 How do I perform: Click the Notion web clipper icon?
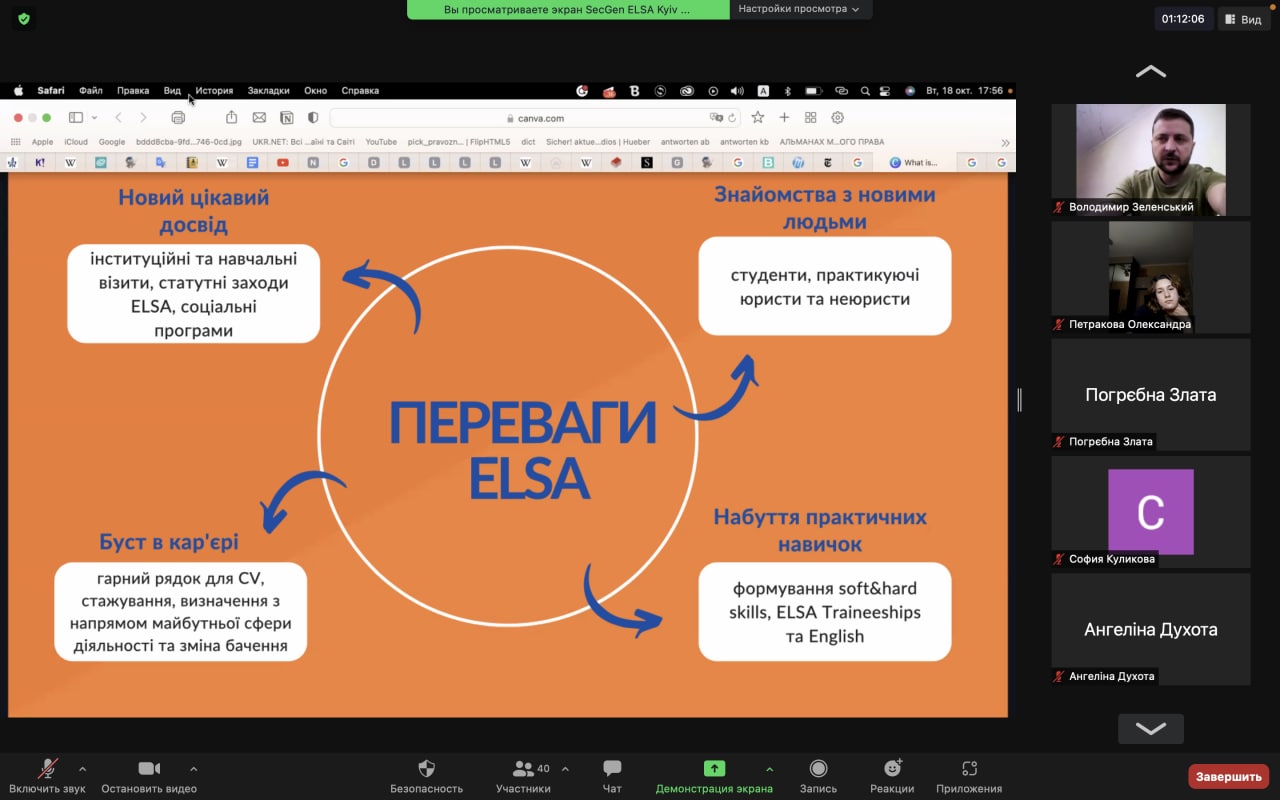coord(287,118)
